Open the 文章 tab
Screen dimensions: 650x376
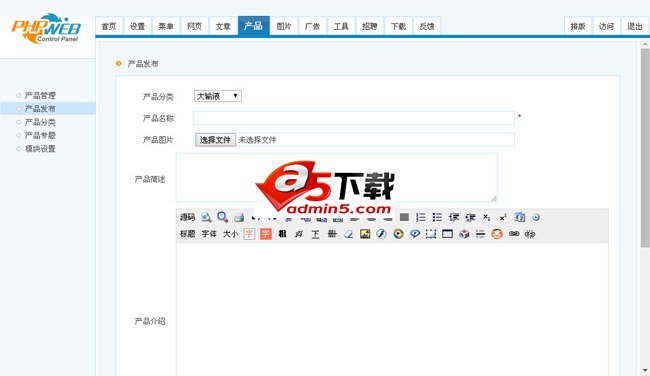pyautogui.click(x=223, y=26)
